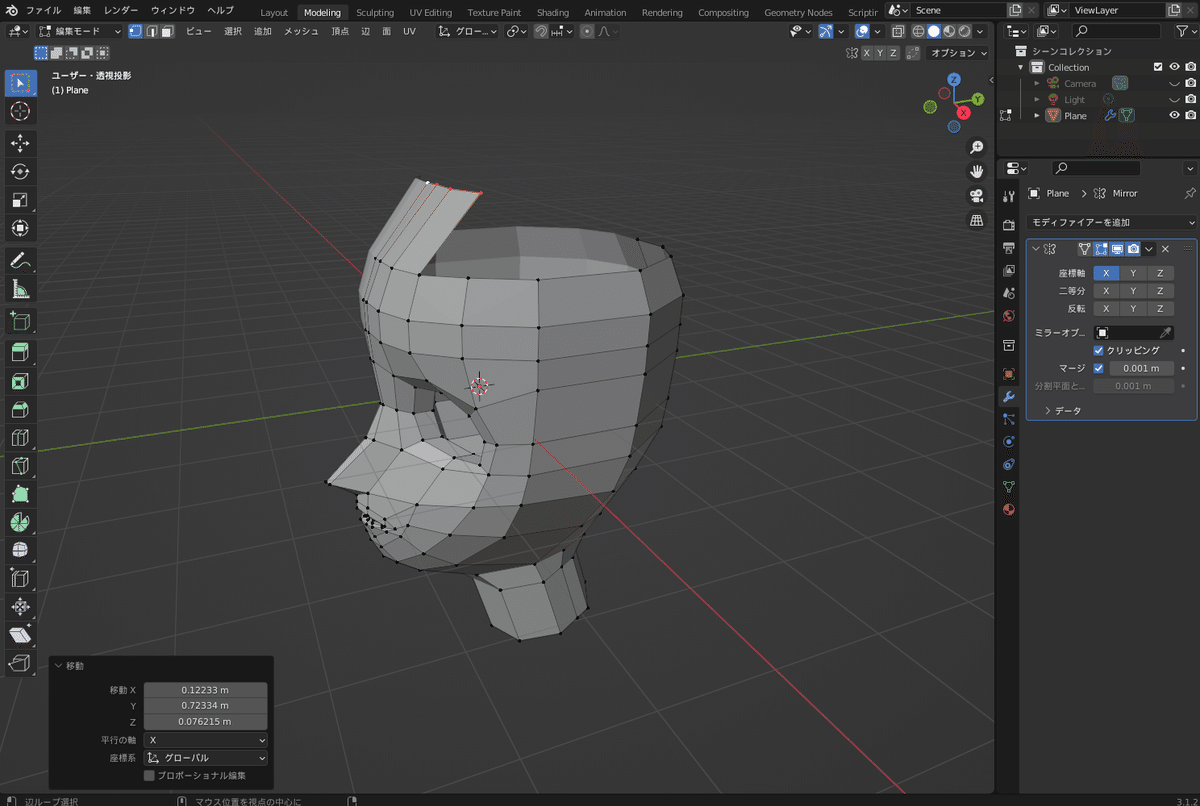Toggle 座標軸 Y mirror axis

[1133, 273]
